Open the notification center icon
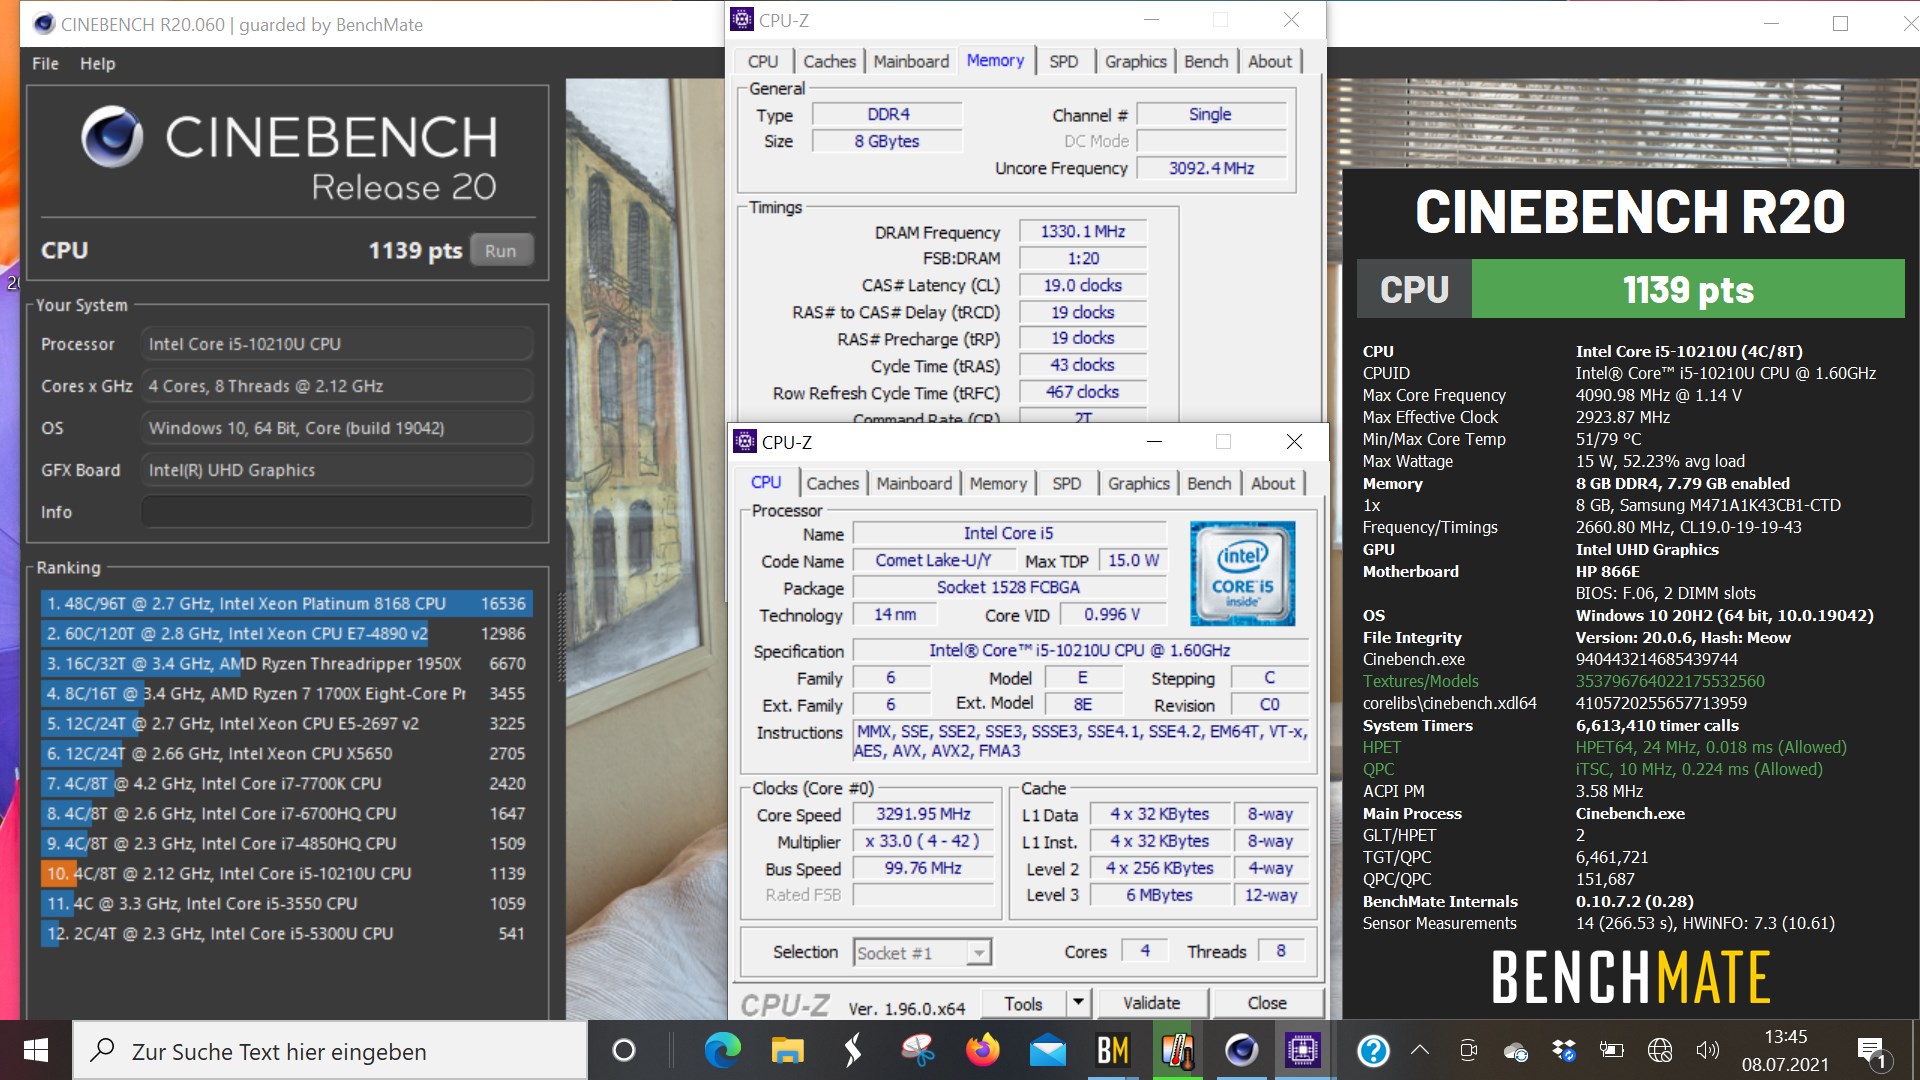 [1871, 1051]
